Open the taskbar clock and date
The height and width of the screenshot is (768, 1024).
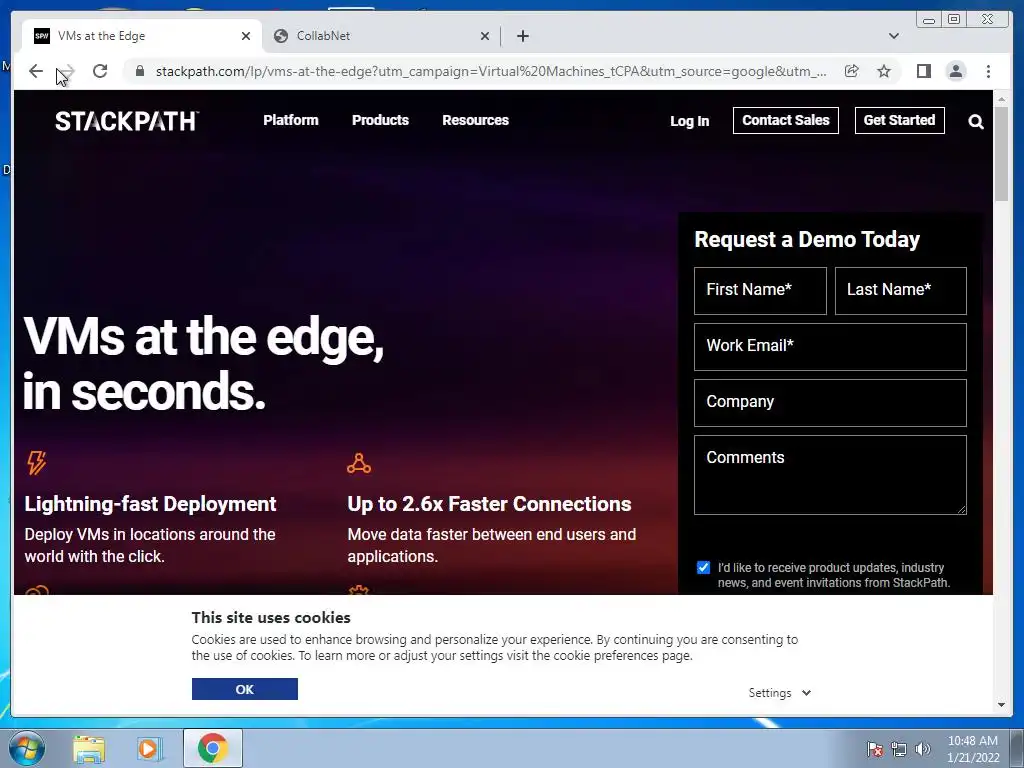tap(973, 749)
